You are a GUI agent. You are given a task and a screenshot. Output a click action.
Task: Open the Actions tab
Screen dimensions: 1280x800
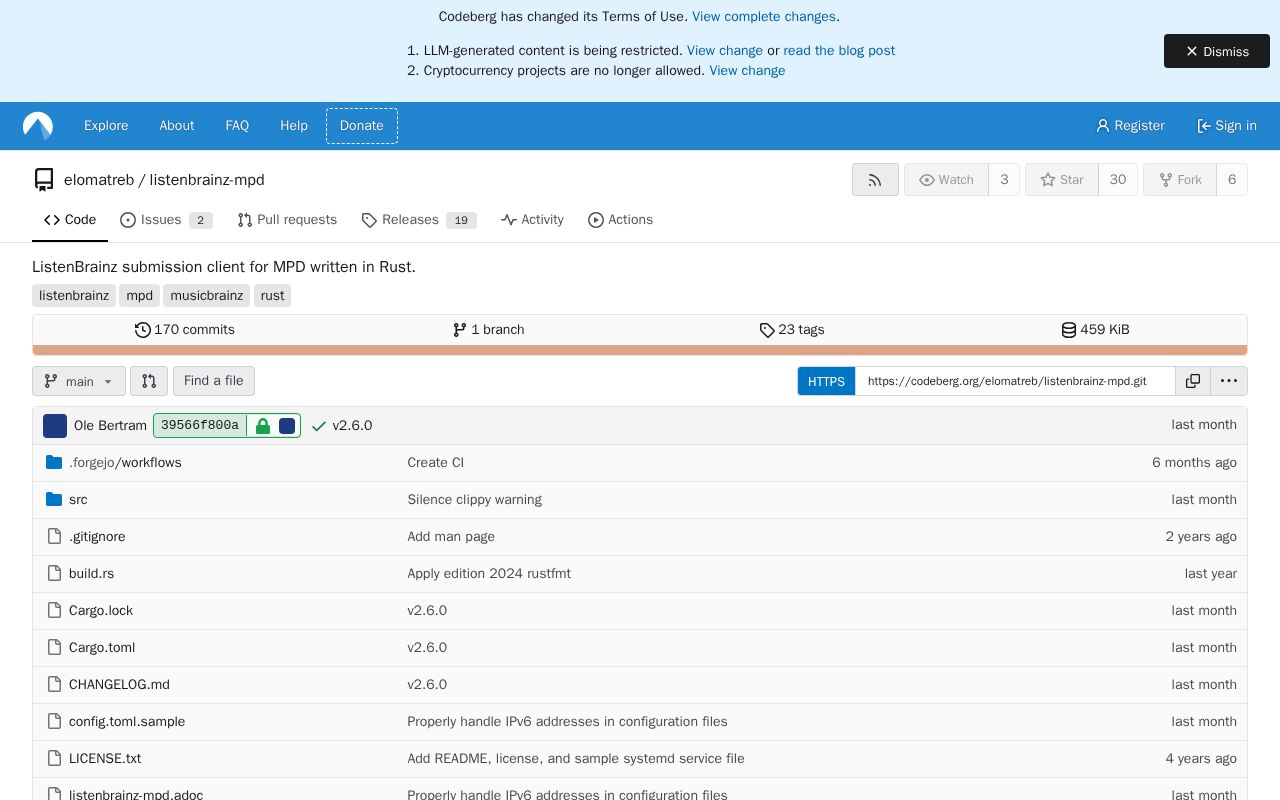coord(620,220)
